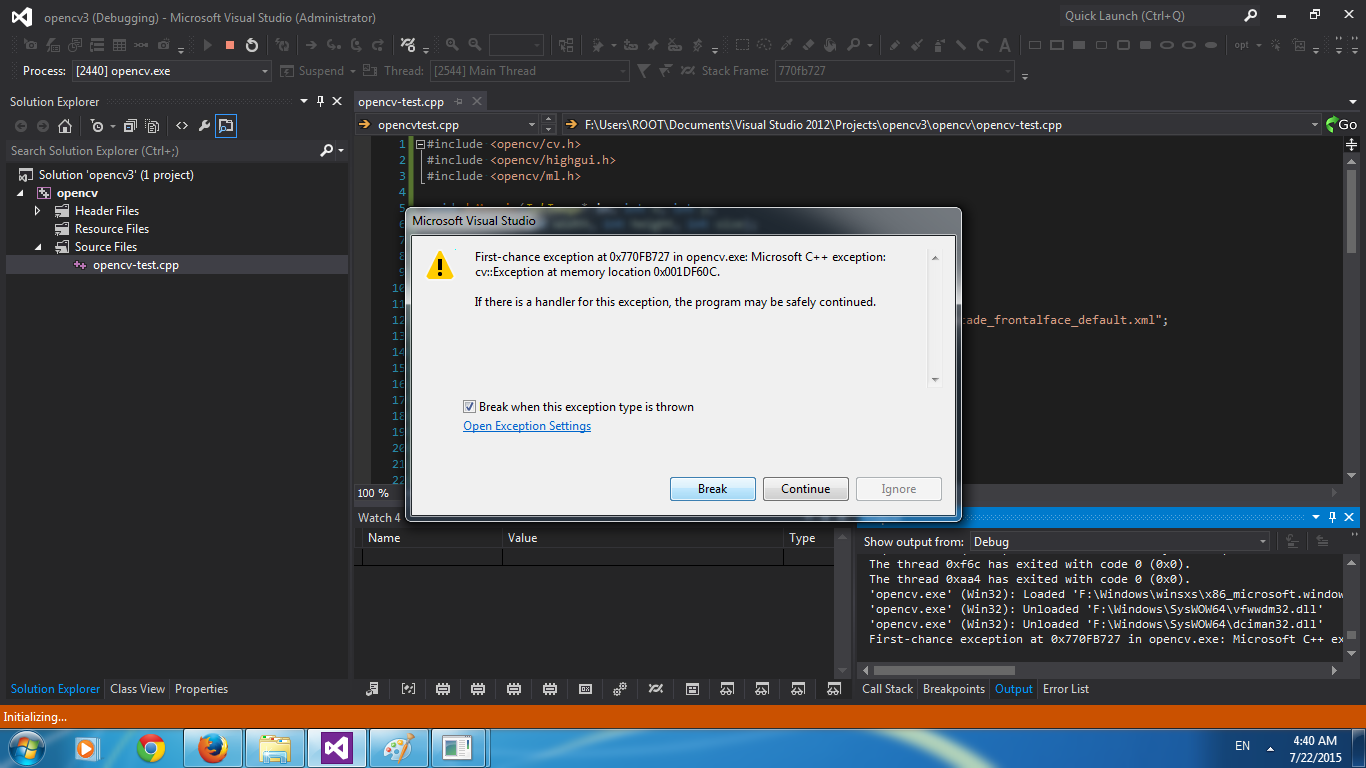
Task: Open Google Chrome from the taskbar
Action: point(151,747)
